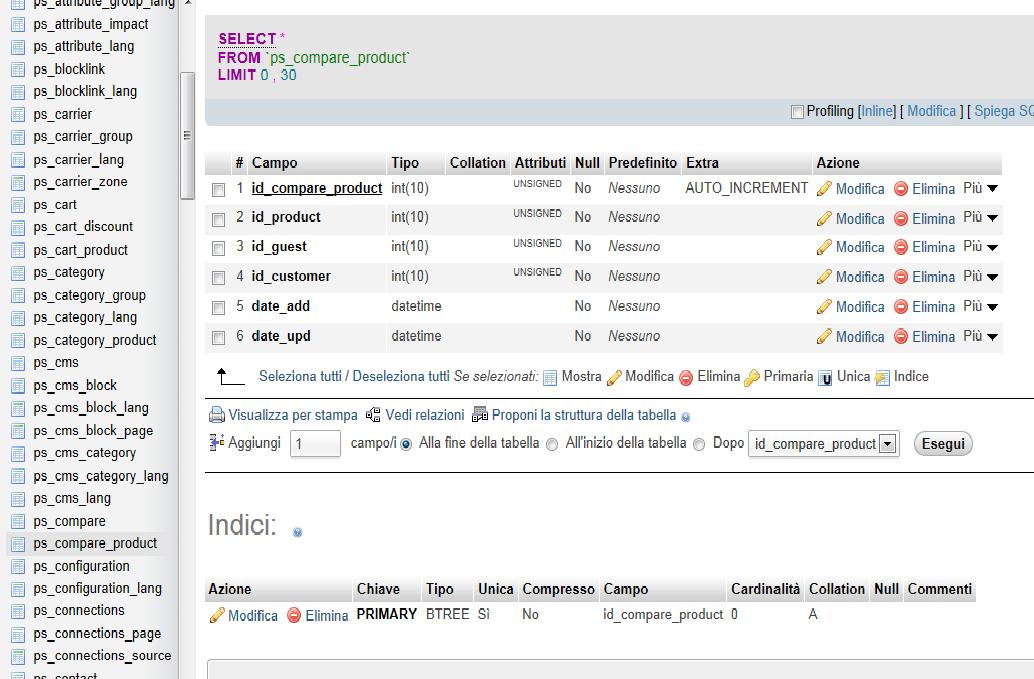The image size is (1034, 679).
Task: Click the printer icon for Visualizza per stampa
Action: pos(217,415)
